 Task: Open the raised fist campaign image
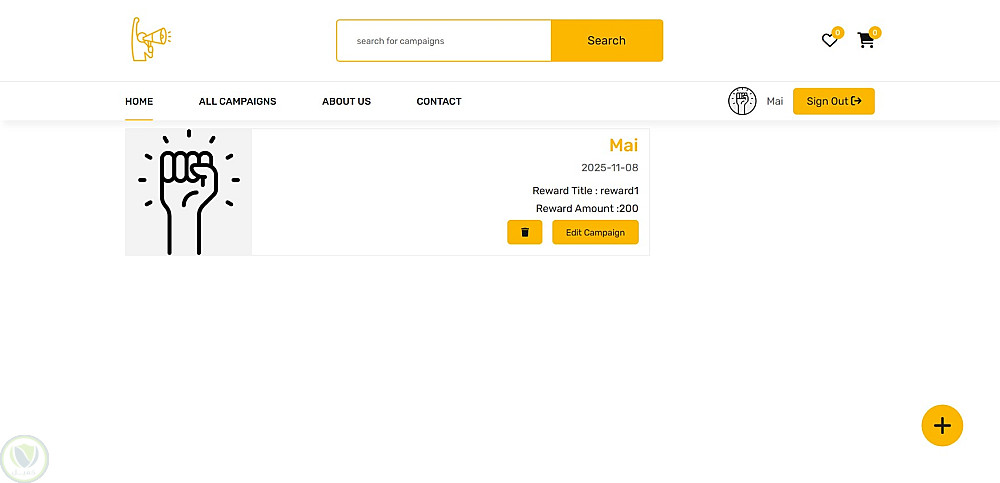point(188,192)
